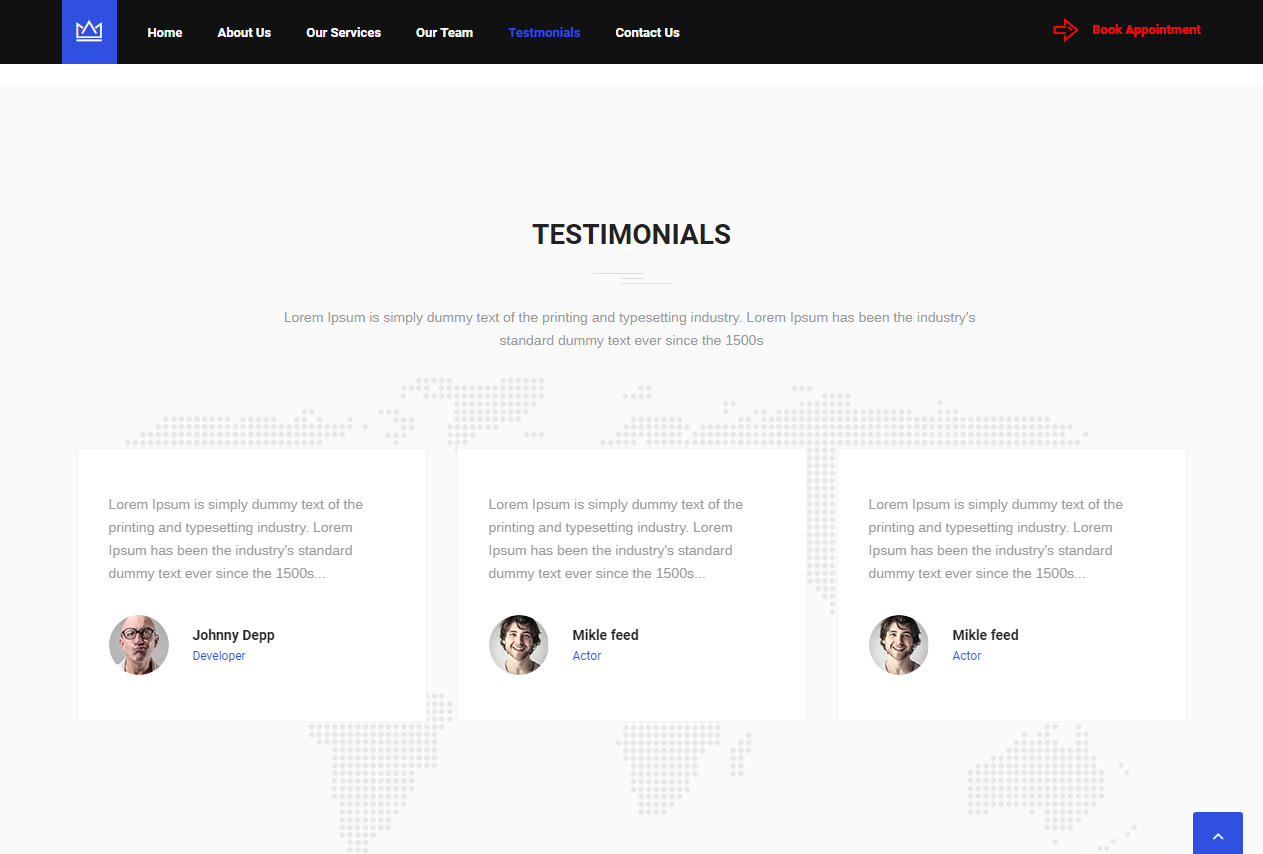Image resolution: width=1263 pixels, height=854 pixels.
Task: Click the red arrow icon beside Book Appointment
Action: pos(1066,30)
